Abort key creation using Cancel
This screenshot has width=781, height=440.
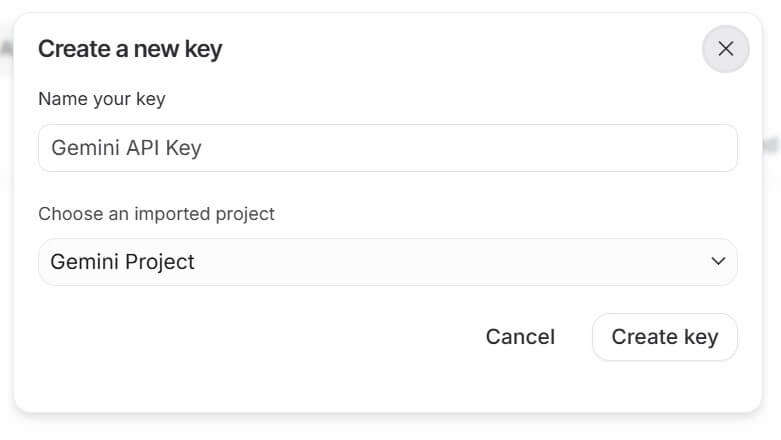point(520,337)
